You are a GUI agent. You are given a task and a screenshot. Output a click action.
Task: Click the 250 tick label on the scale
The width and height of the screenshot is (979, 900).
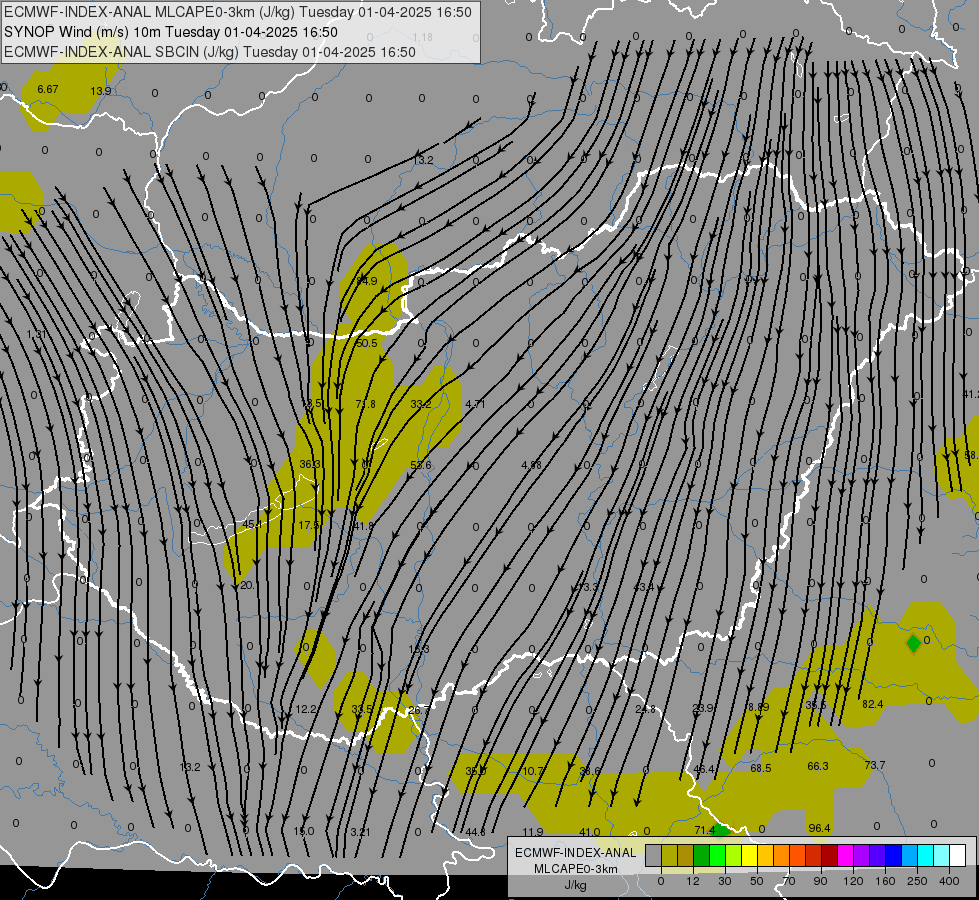917,881
